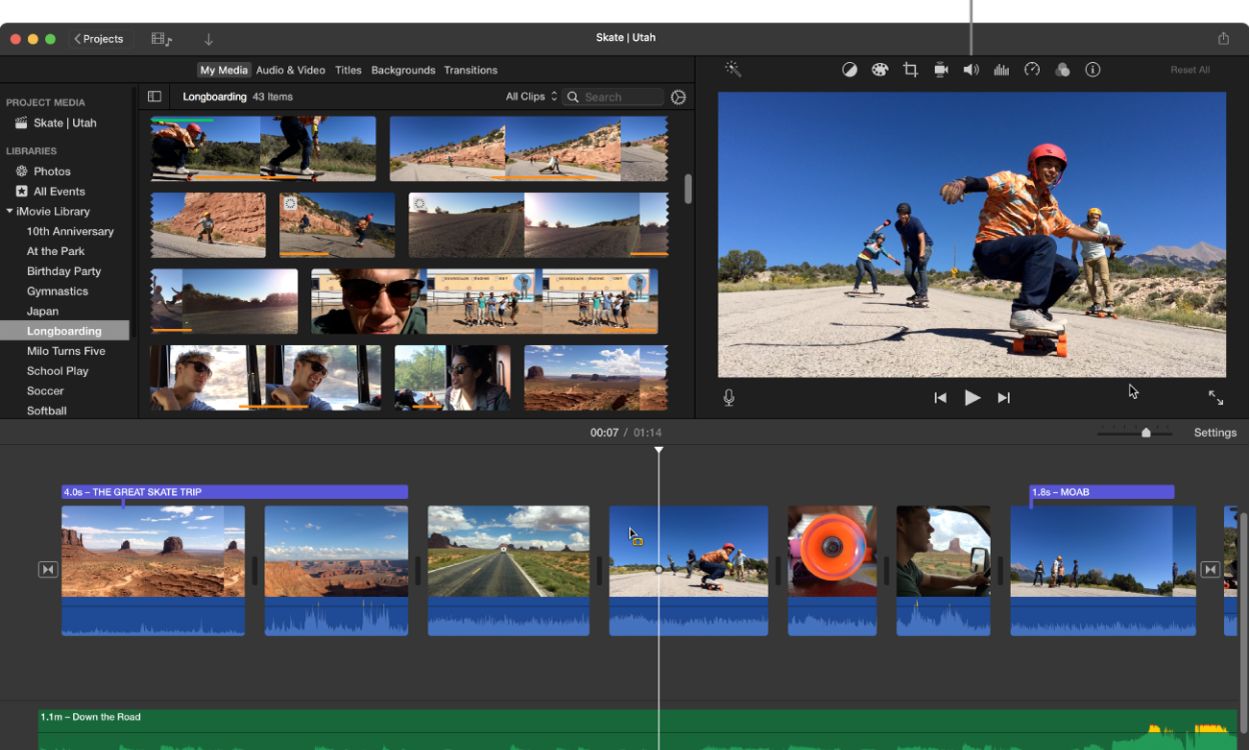1250x750 pixels.
Task: Select the Enhance magic wand tool
Action: [x=732, y=69]
